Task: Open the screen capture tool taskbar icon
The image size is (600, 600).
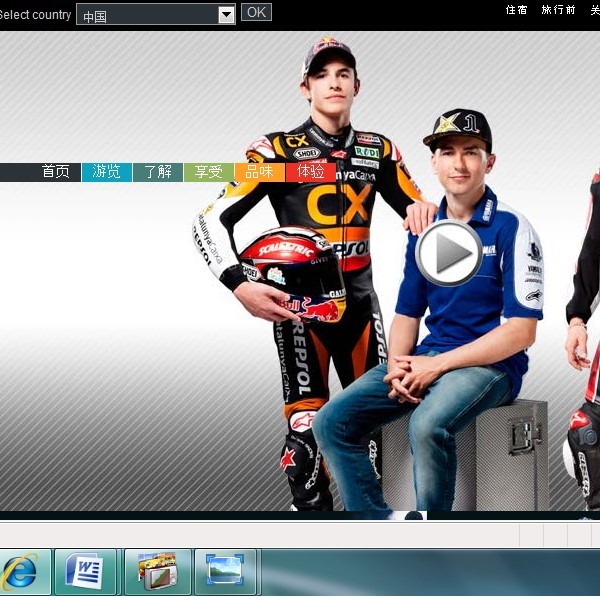Action: coord(225,572)
